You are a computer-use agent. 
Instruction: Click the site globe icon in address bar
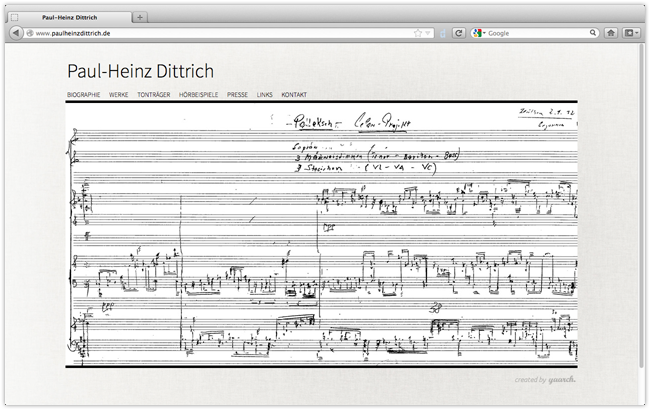[30, 33]
